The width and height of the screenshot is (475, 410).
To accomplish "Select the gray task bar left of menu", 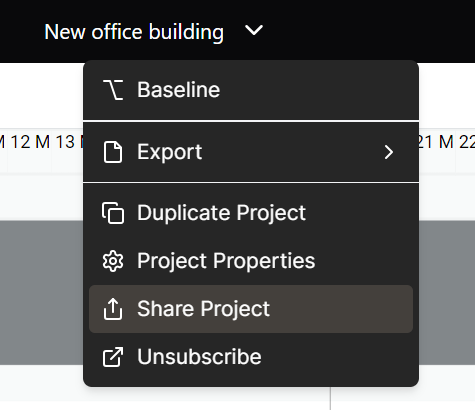I will pyautogui.click(x=41, y=292).
